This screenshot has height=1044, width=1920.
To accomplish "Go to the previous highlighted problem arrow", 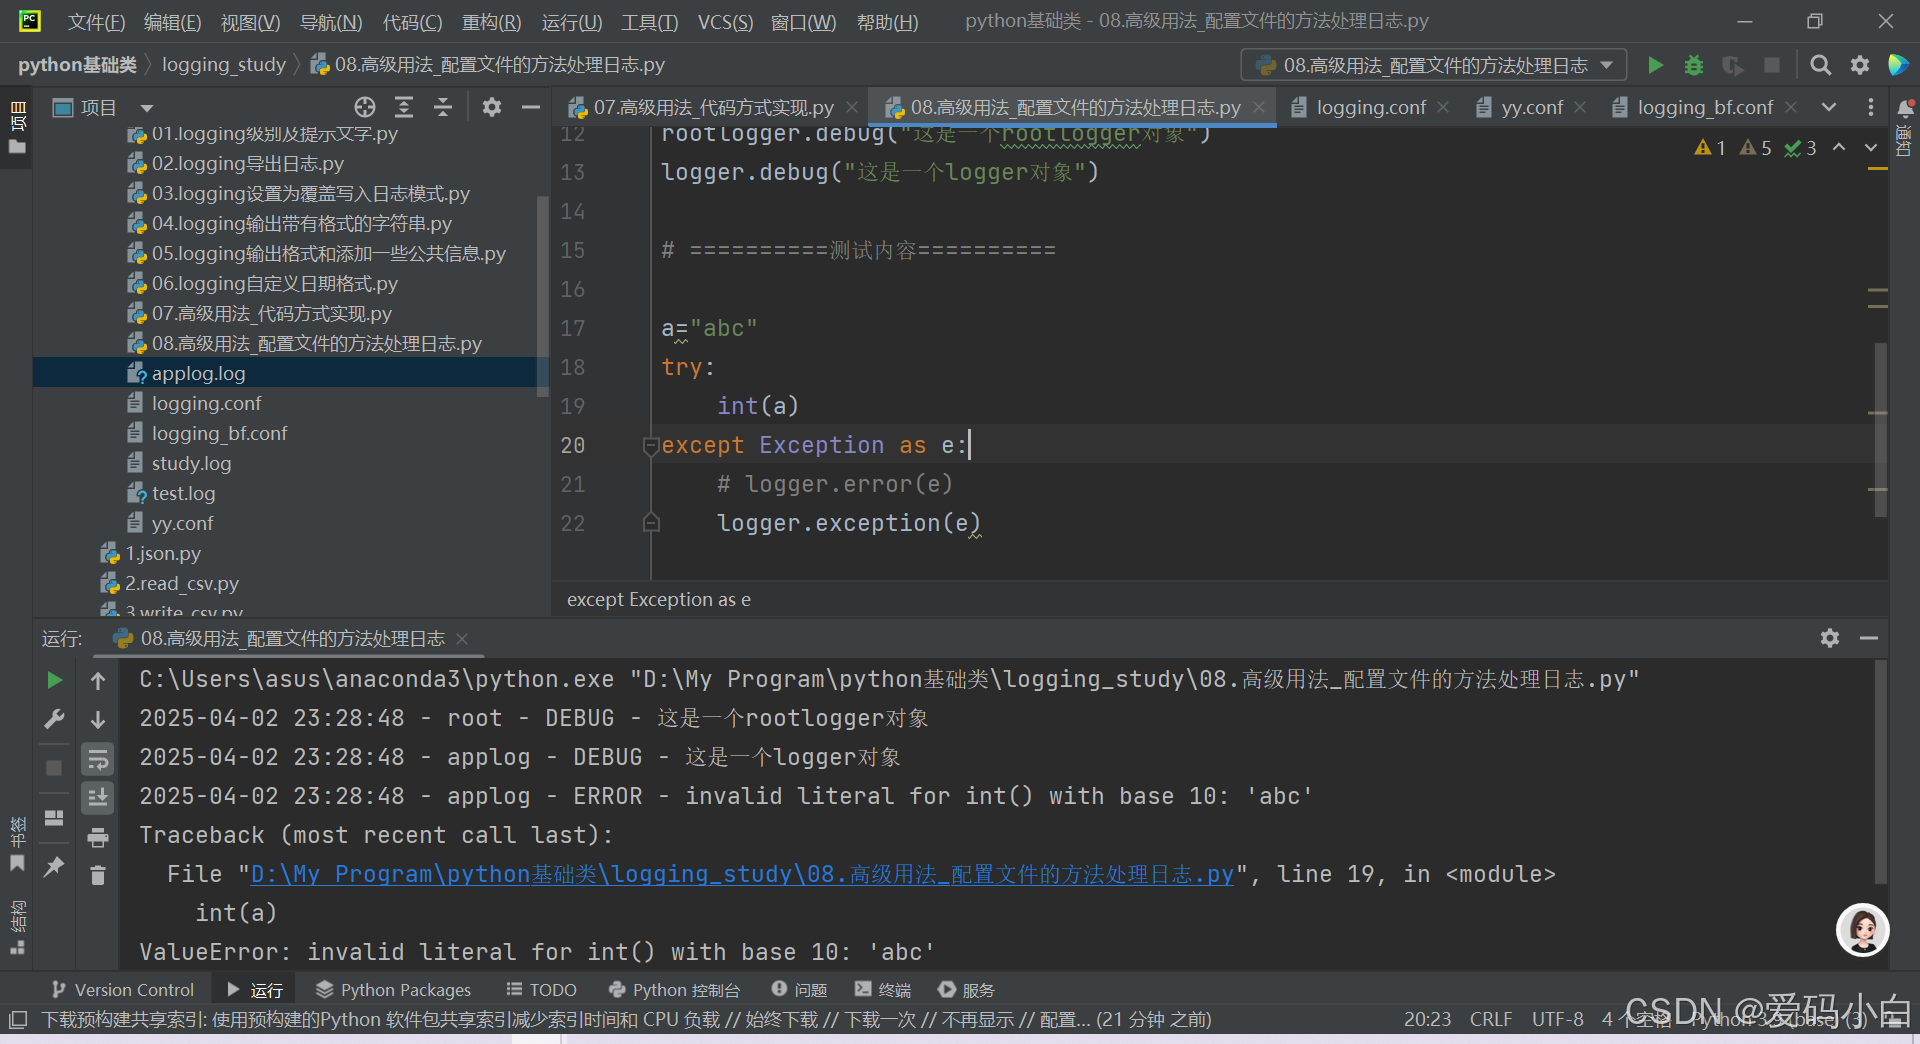I will coord(1839,148).
